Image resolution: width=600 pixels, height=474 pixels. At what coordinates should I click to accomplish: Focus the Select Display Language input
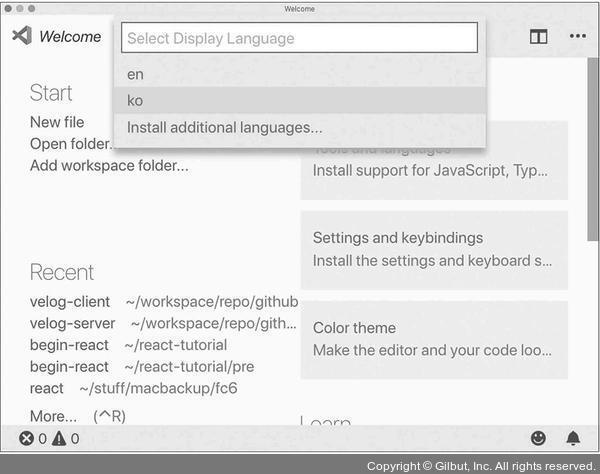pos(299,37)
